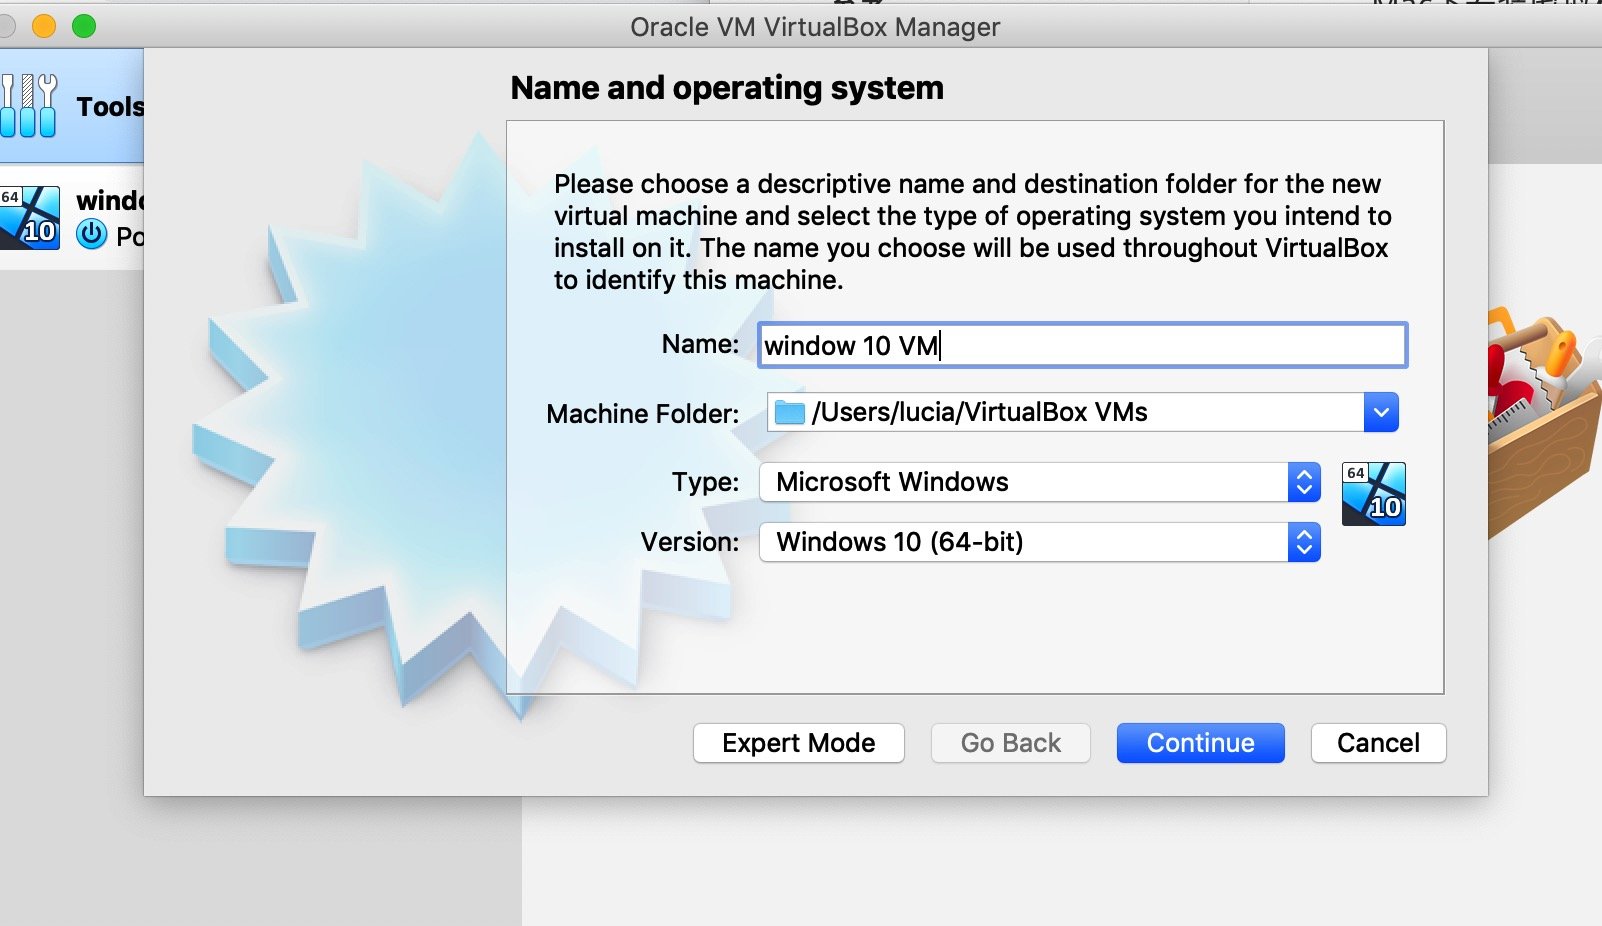This screenshot has height=926, width=1602.
Task: Click the blue folder icon in Machine Folder
Action: click(x=790, y=412)
